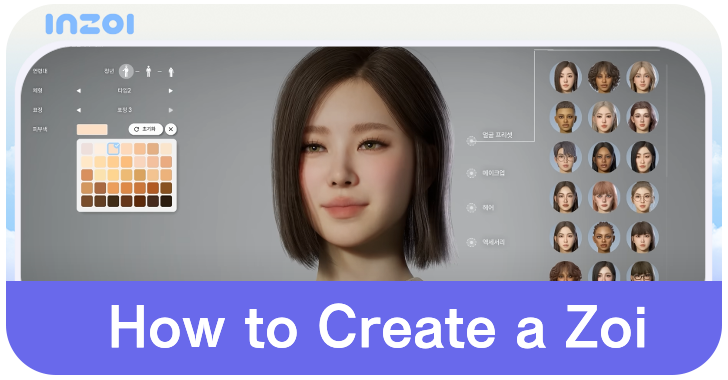Screen dimensions: 728x380
Task: Choose the wavy burgundy hair face preset
Action: tap(643, 117)
